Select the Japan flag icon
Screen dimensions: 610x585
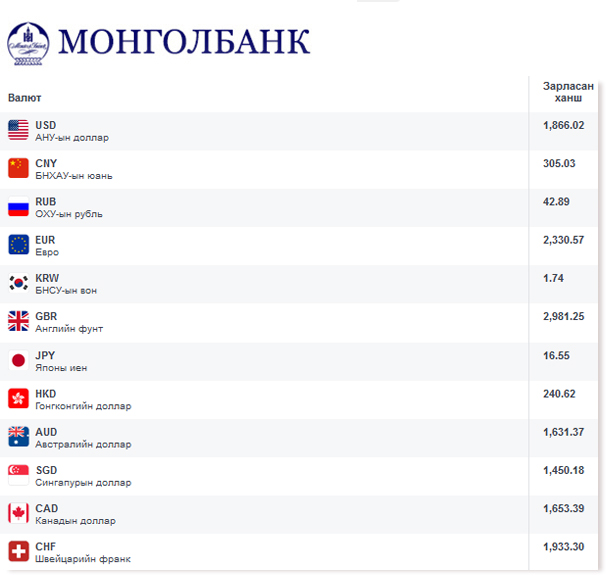(18, 360)
